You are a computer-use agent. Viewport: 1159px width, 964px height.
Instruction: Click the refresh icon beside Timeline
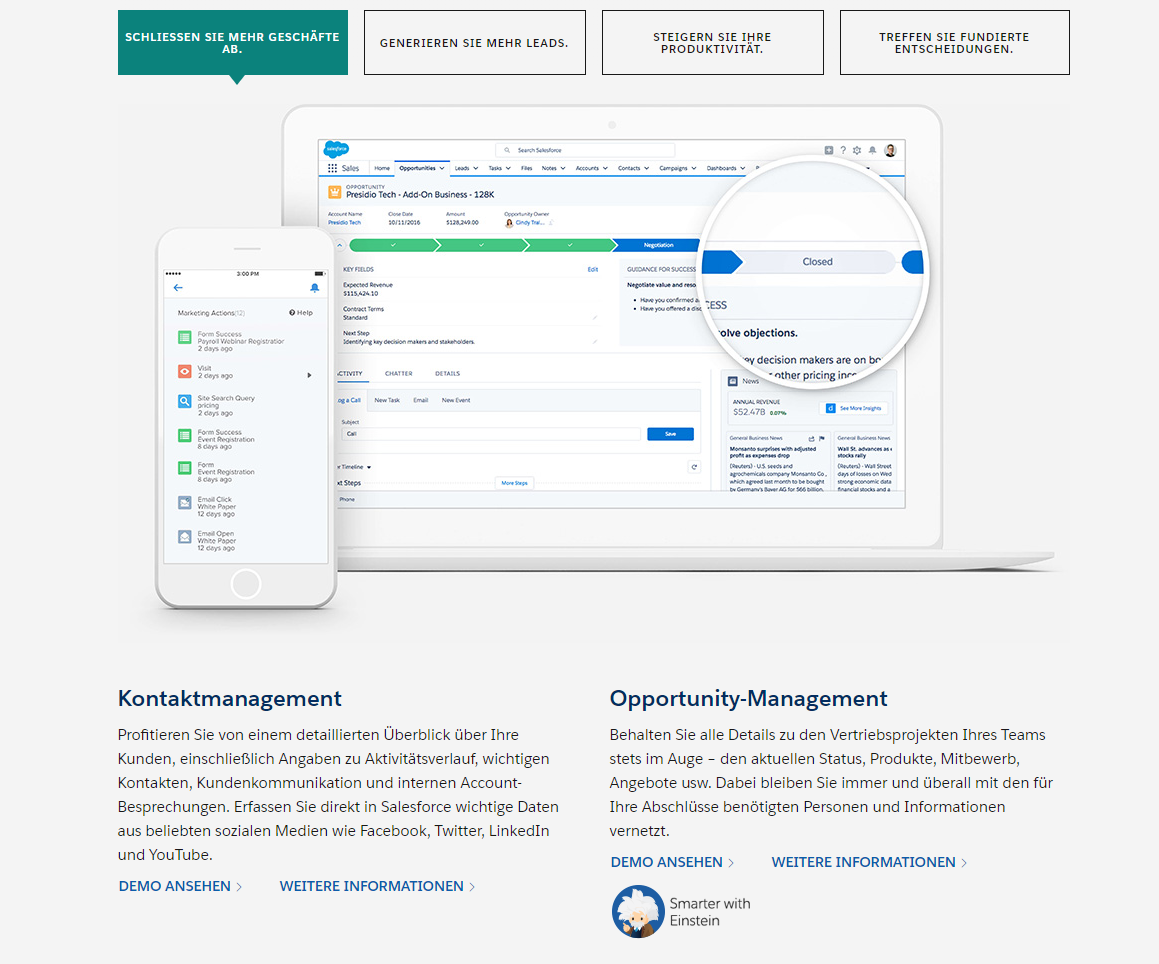[x=693, y=466]
